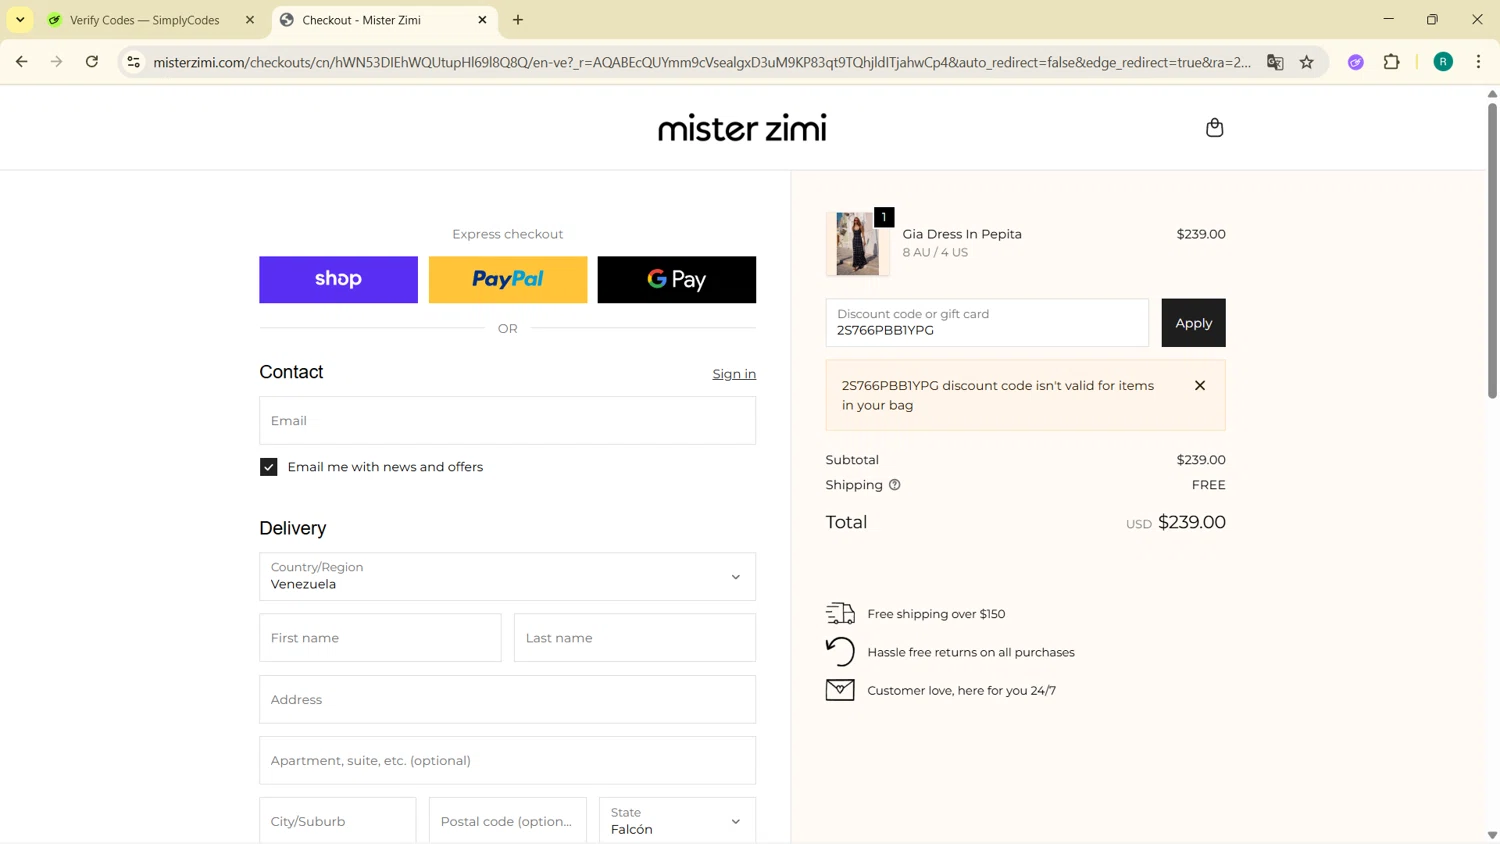Viewport: 1500px width, 844px height.
Task: Click the mister zimi logo
Action: click(742, 128)
